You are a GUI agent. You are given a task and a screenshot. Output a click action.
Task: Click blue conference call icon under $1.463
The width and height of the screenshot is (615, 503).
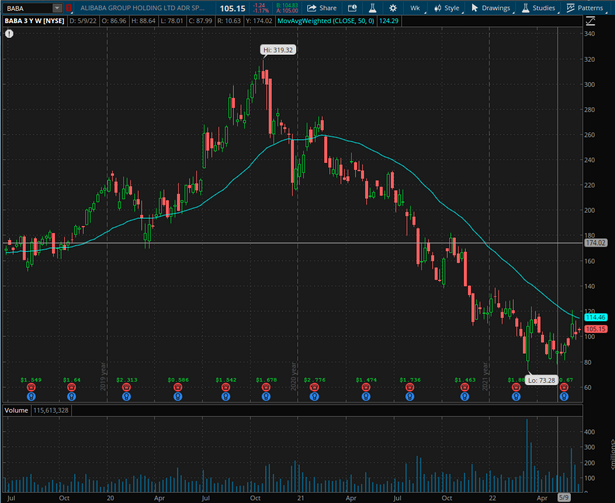(465, 397)
